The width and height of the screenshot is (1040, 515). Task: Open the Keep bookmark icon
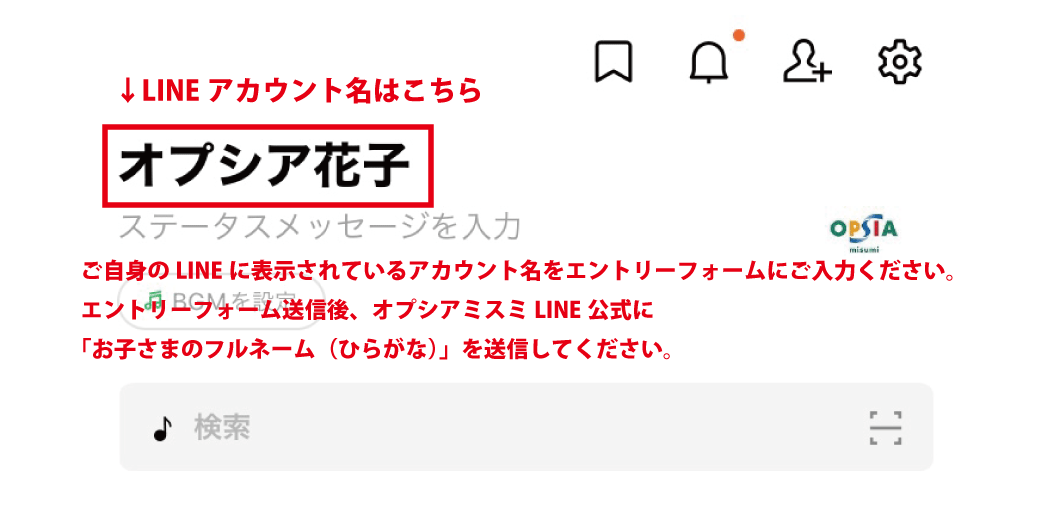pos(614,62)
